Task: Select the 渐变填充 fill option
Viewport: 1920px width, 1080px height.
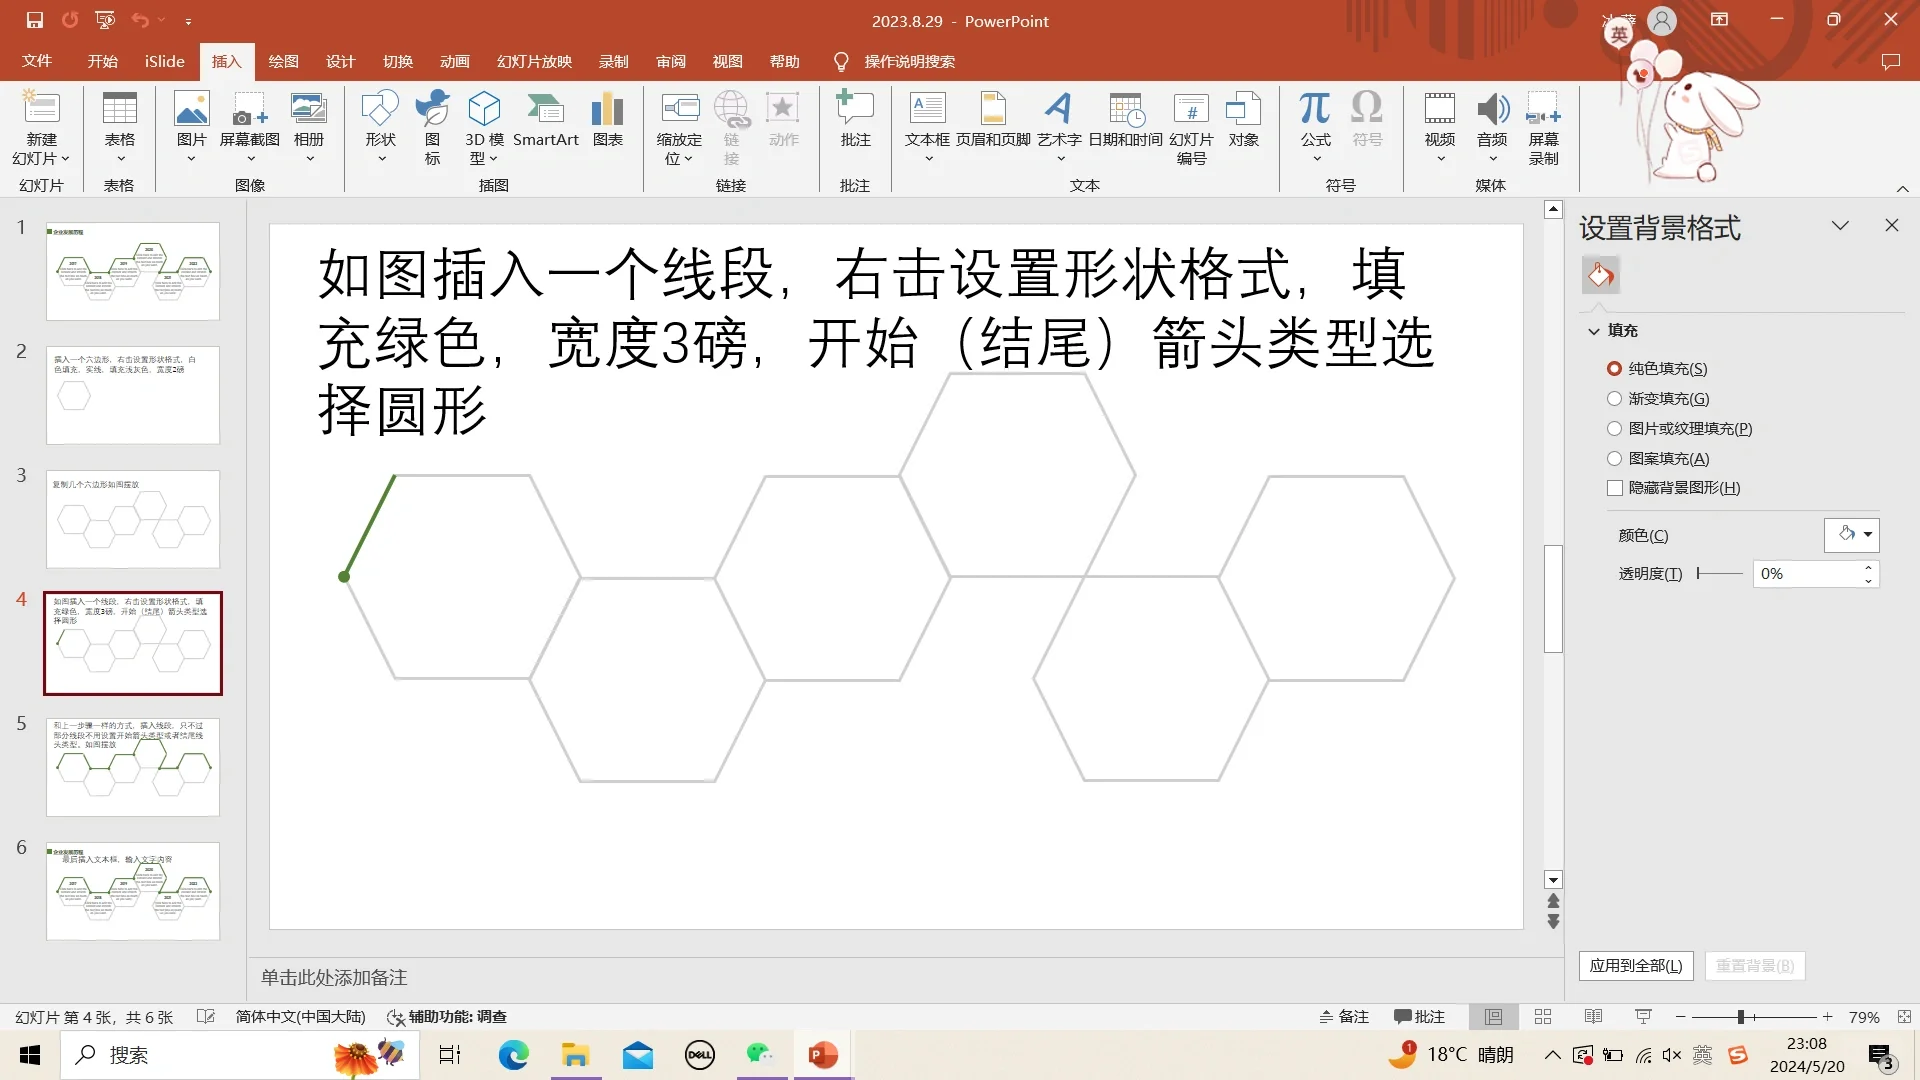Action: coord(1615,398)
